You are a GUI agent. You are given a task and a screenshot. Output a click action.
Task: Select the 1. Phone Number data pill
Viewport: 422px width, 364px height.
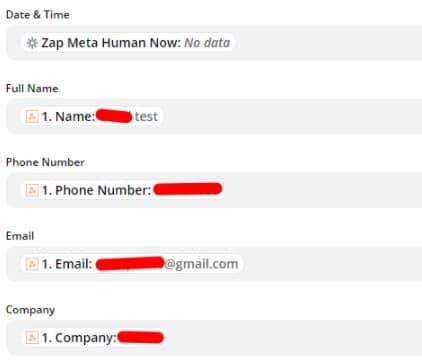(123, 190)
